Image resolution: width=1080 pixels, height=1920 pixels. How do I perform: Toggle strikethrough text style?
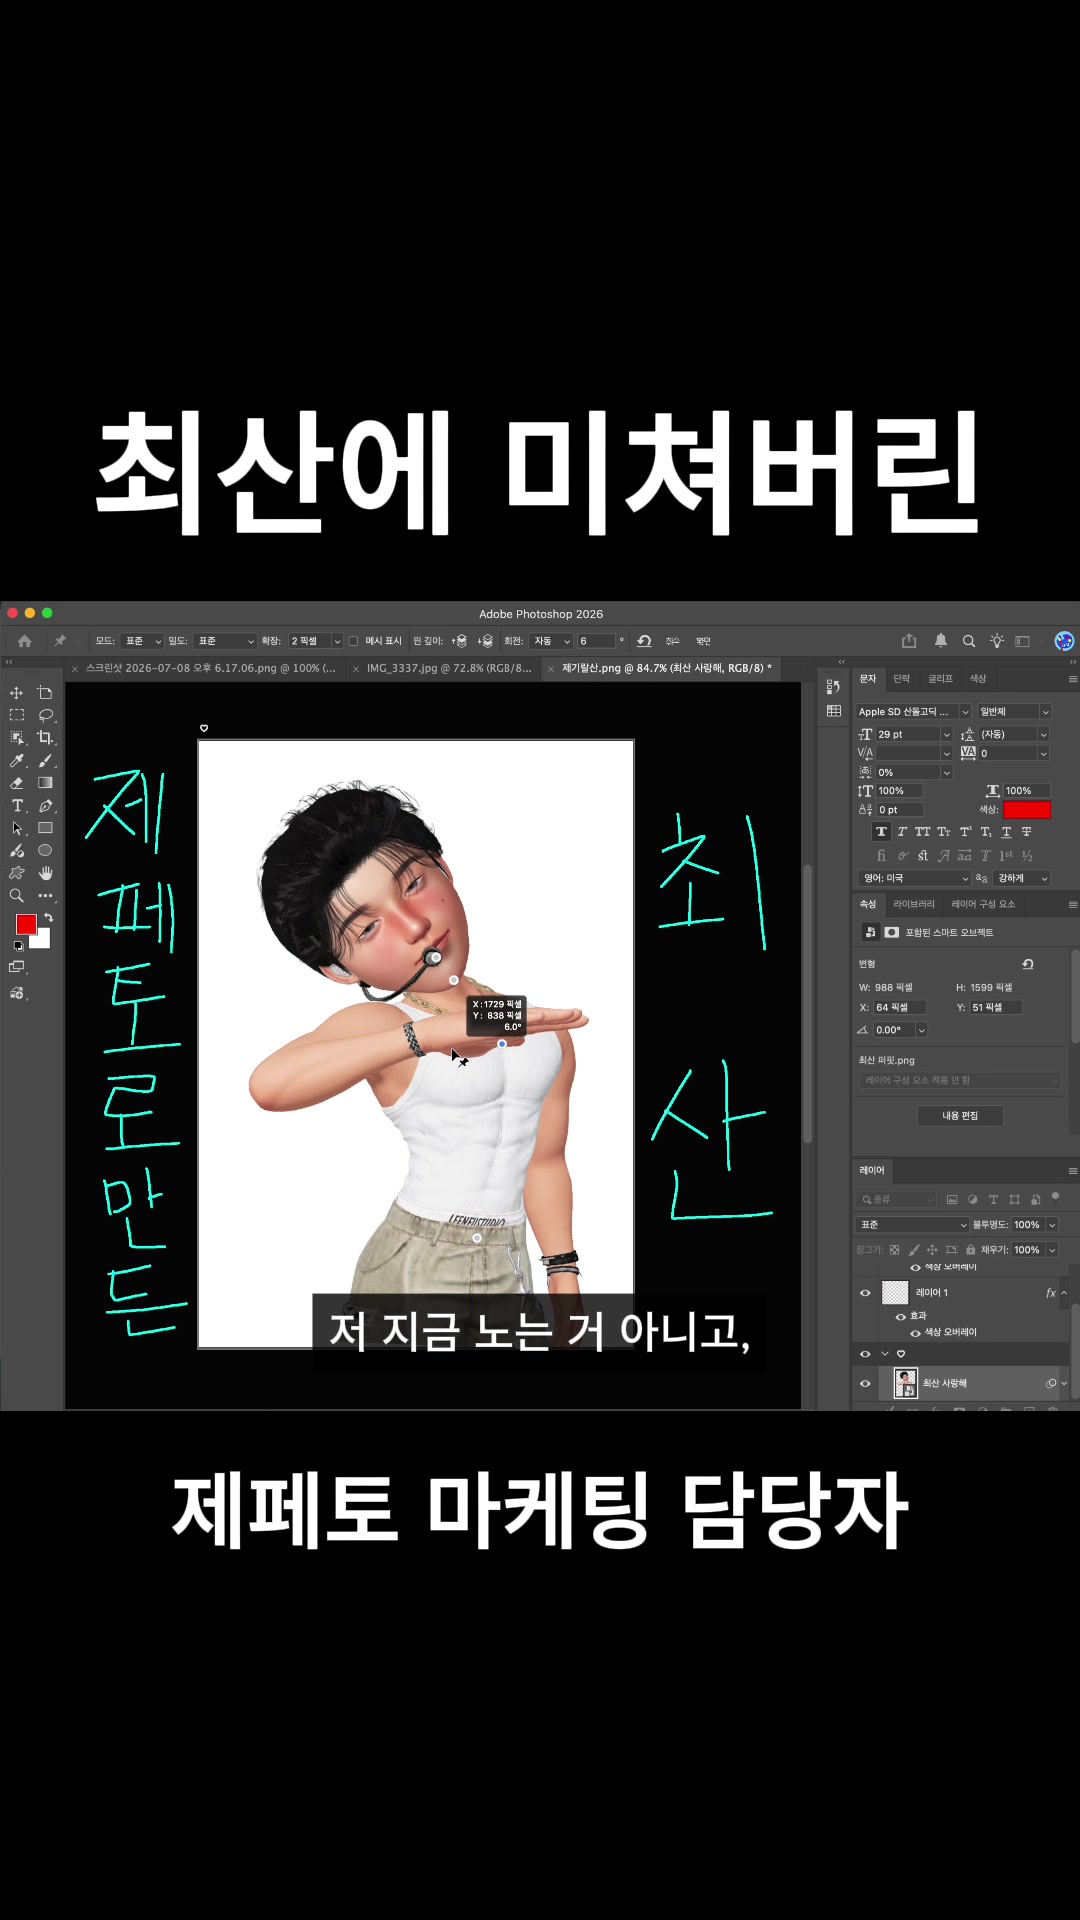pyautogui.click(x=1026, y=832)
